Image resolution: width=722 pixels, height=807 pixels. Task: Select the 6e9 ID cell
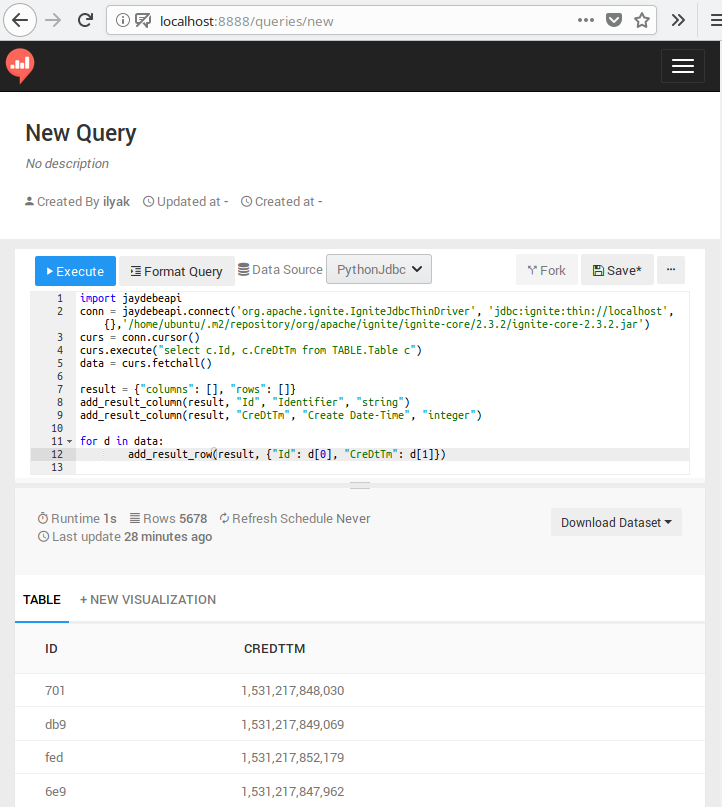tap(56, 792)
